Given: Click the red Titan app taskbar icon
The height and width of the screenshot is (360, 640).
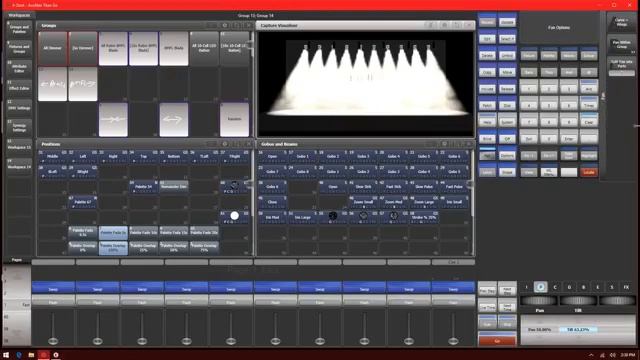Looking at the screenshot, I should [x=44, y=355].
